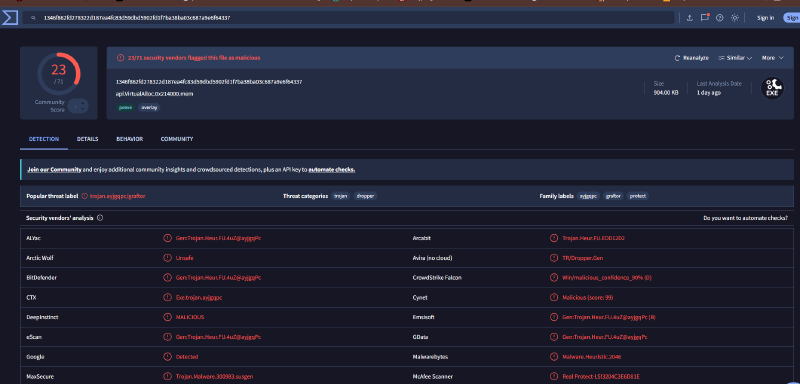The height and width of the screenshot is (384, 800).
Task: Click info icon next to Security vendors' analysis
Action: (x=100, y=218)
